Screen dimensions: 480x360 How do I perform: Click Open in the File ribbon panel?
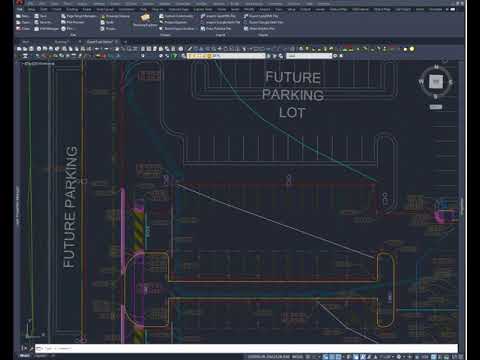(23, 22)
